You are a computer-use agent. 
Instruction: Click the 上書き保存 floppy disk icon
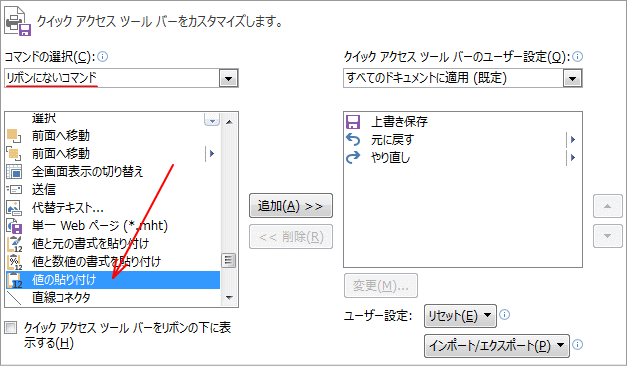[x=353, y=122]
